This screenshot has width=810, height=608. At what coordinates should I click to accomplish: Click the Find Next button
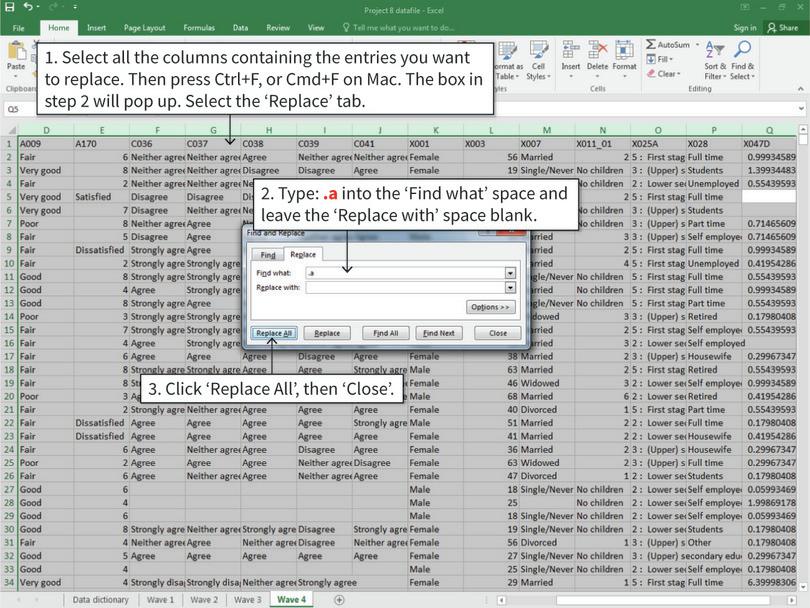[x=438, y=333]
